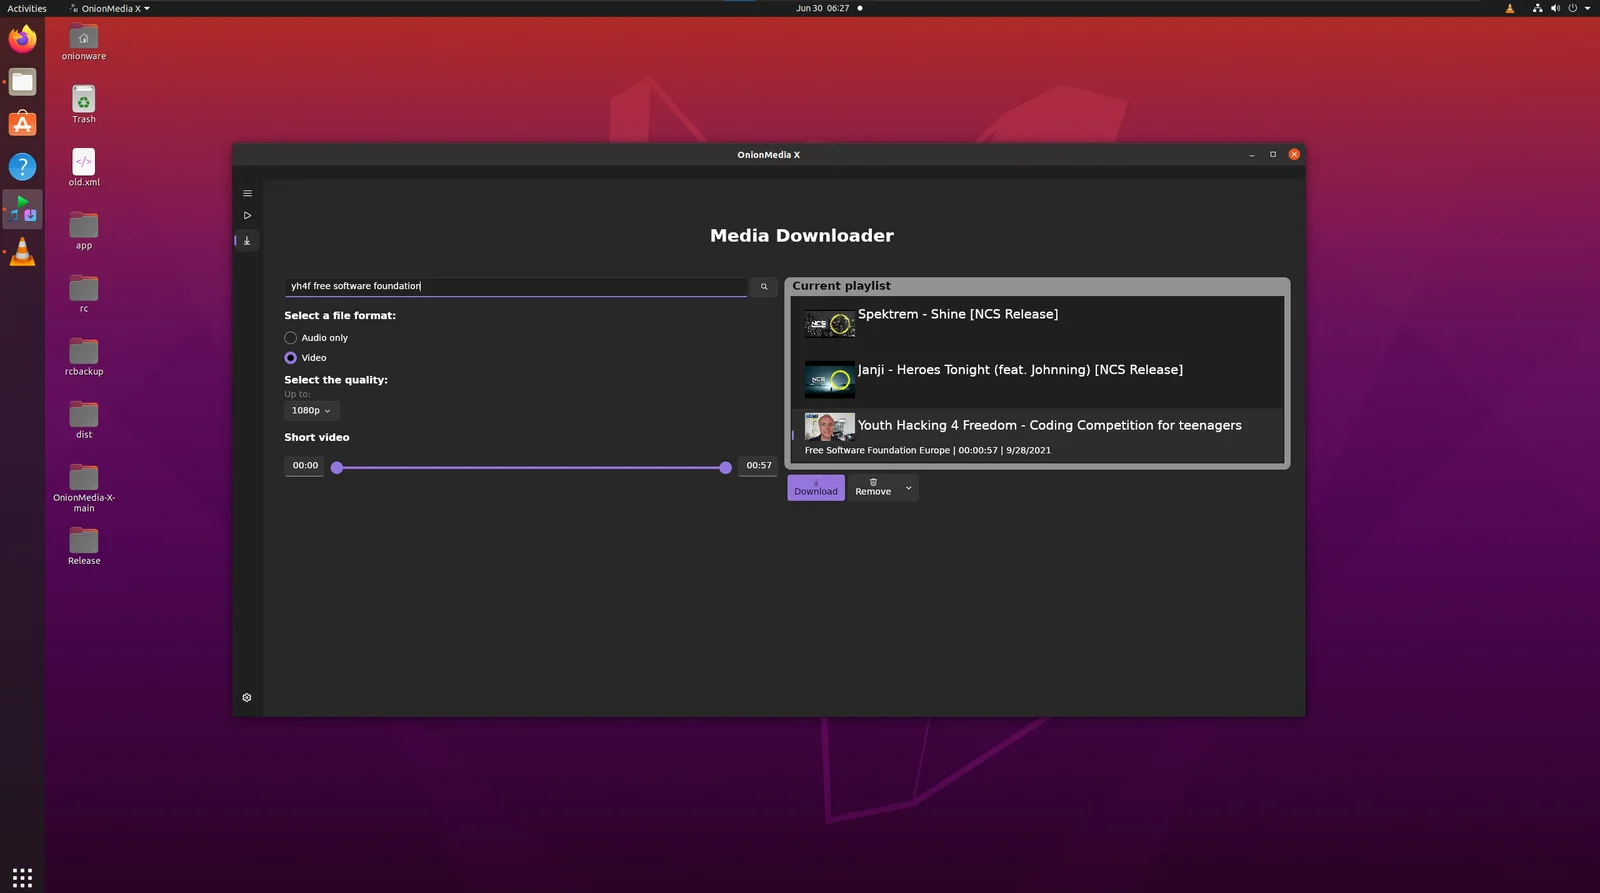Screen dimensions: 1600x893
Task: Focus the search field containing 'yh4f free software foundation'
Action: point(516,287)
